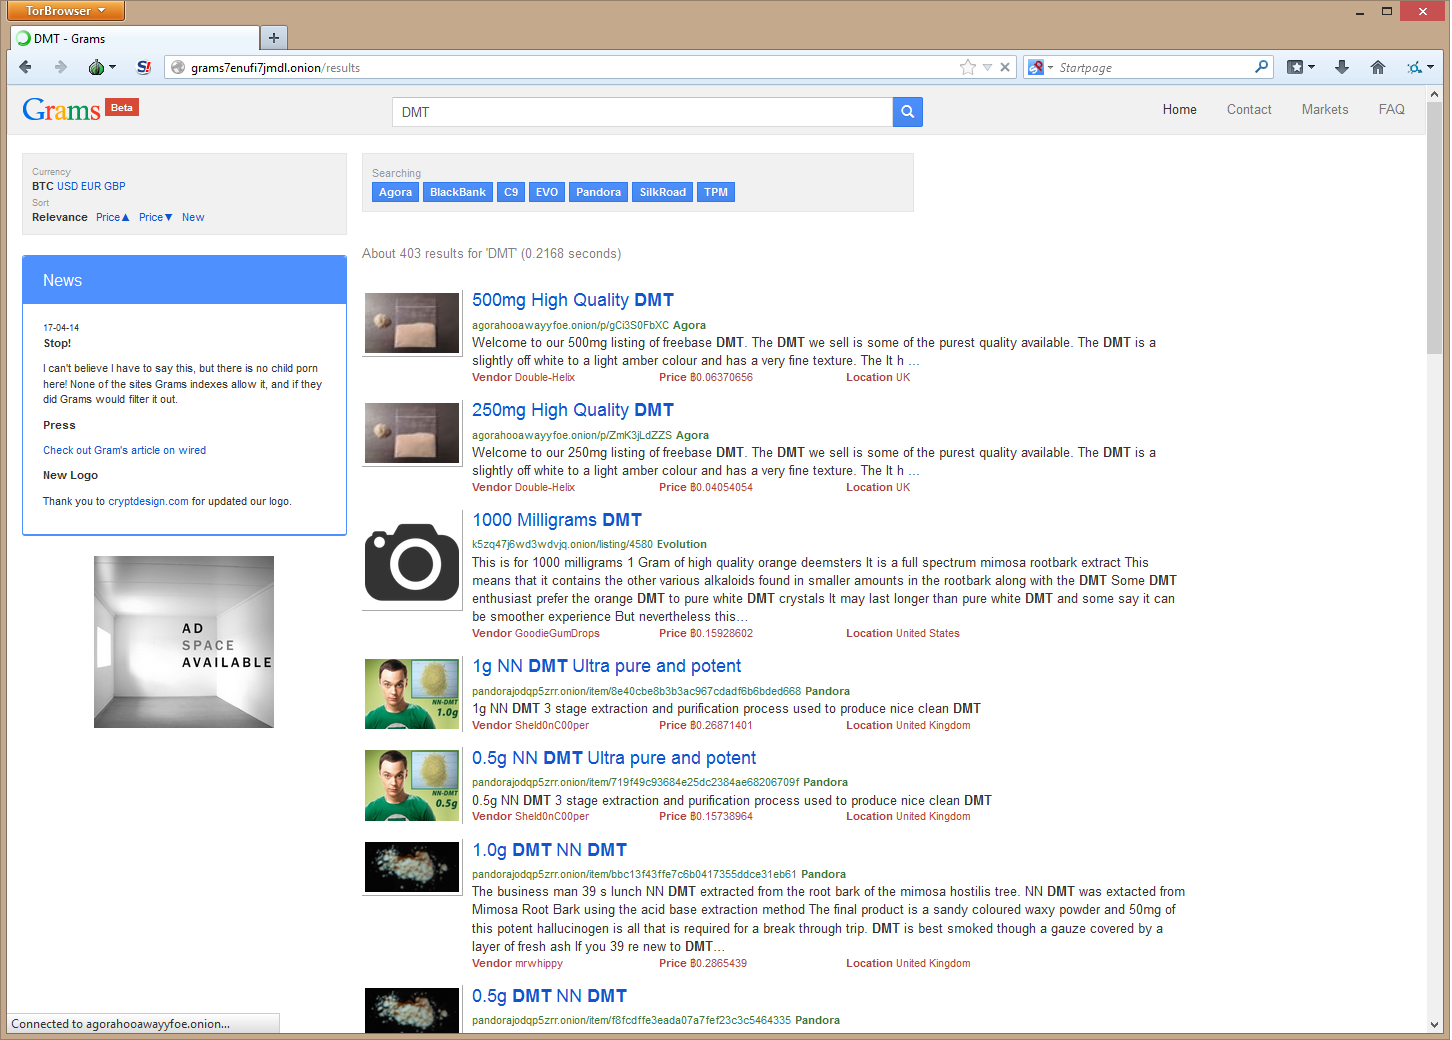Go to browser home page icon
Viewport: 1452px width, 1040px height.
pyautogui.click(x=1378, y=67)
